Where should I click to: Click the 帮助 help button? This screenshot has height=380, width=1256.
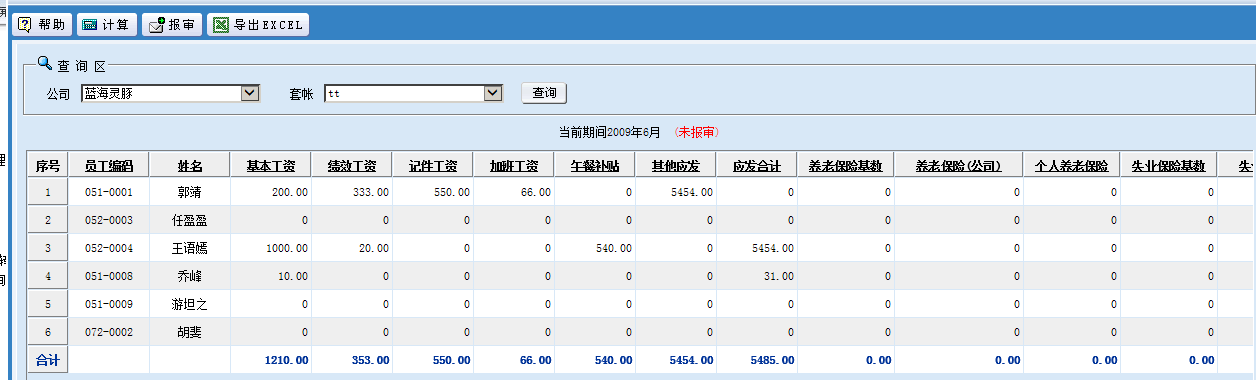(42, 25)
